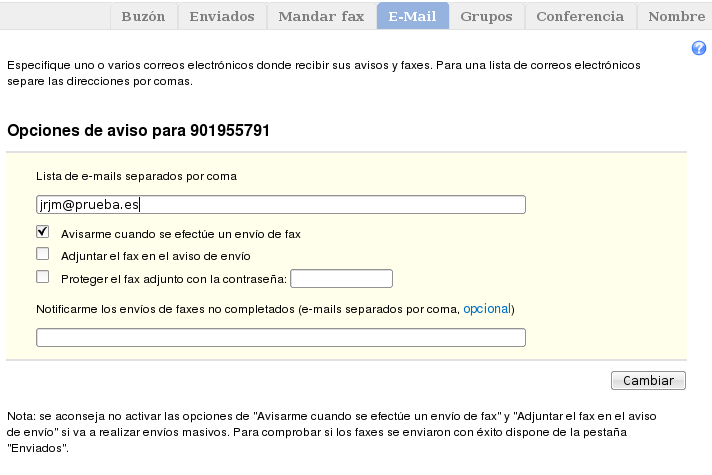Tick 'Proteger el fax adjunto' checkbox

coord(43,277)
